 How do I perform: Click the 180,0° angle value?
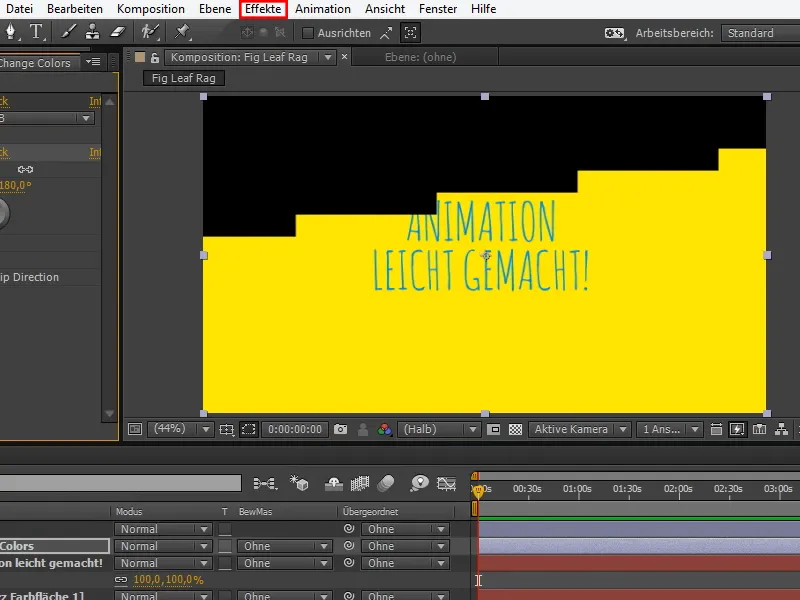(15, 185)
